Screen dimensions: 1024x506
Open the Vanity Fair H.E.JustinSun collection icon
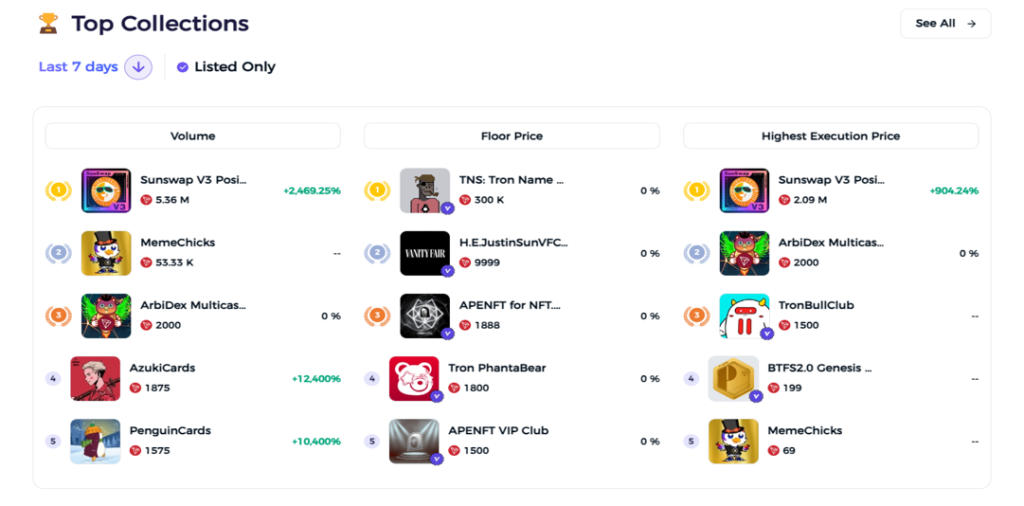click(425, 253)
